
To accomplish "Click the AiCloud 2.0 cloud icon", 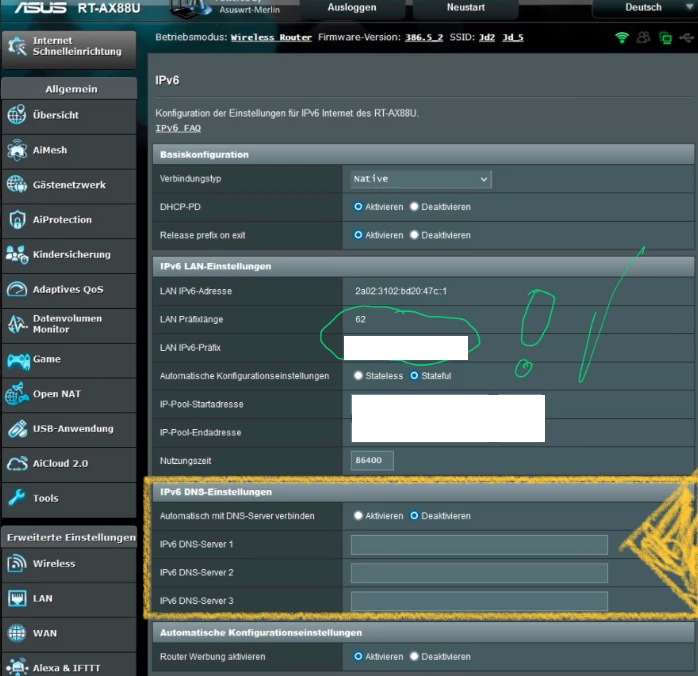I will [17, 464].
